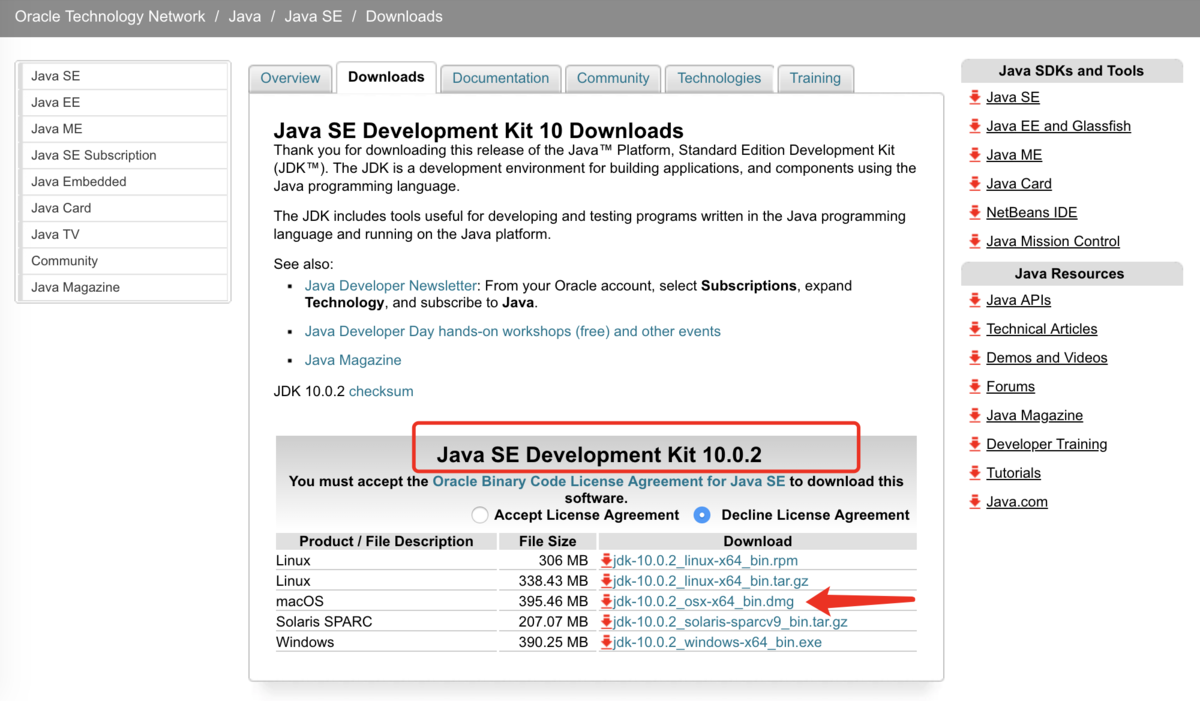
Task: Click the arrow icon beside NetBeans IDE
Action: pos(975,212)
